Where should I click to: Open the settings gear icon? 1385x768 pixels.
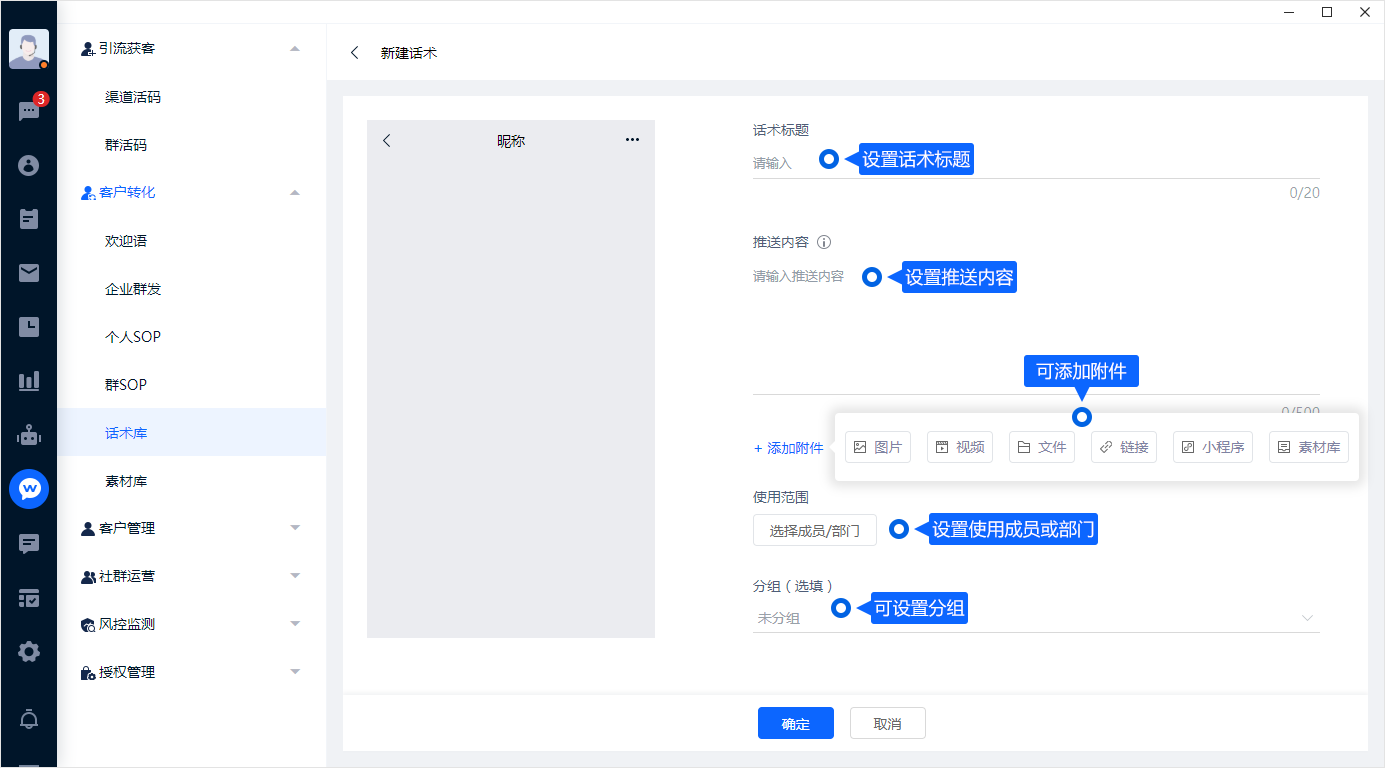point(29,652)
